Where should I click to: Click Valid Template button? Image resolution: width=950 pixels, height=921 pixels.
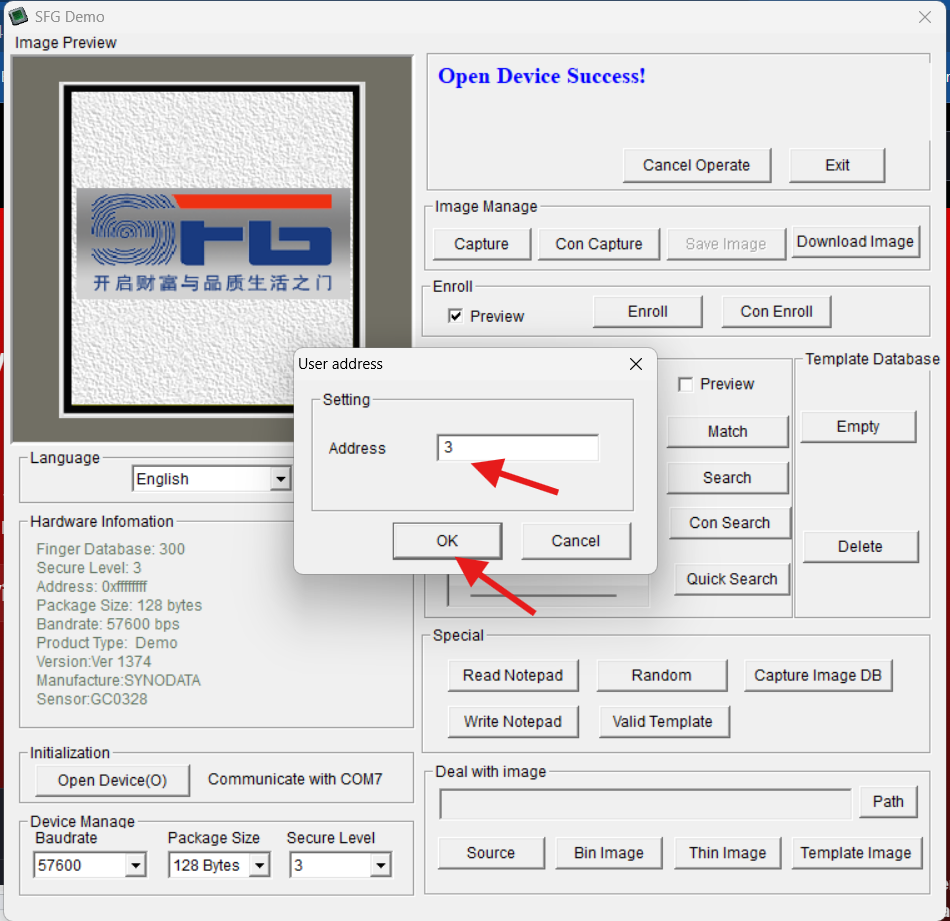pos(663,721)
